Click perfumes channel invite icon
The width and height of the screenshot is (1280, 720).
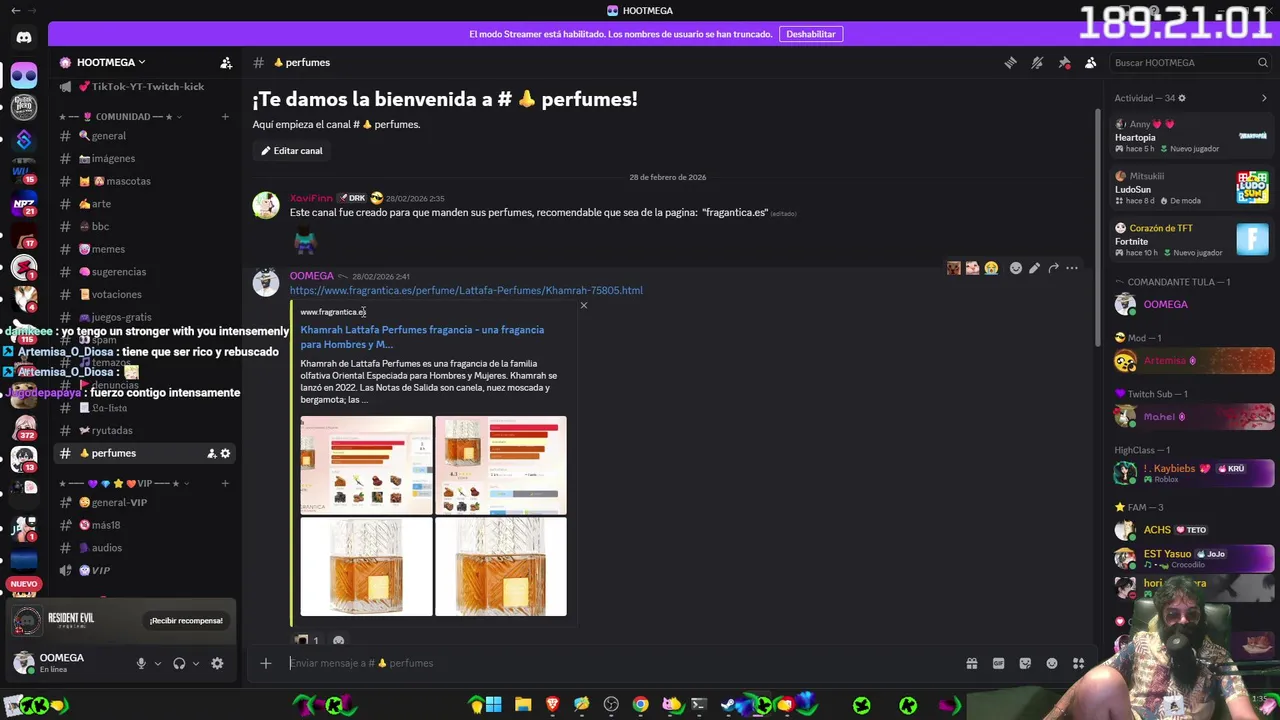[211, 453]
